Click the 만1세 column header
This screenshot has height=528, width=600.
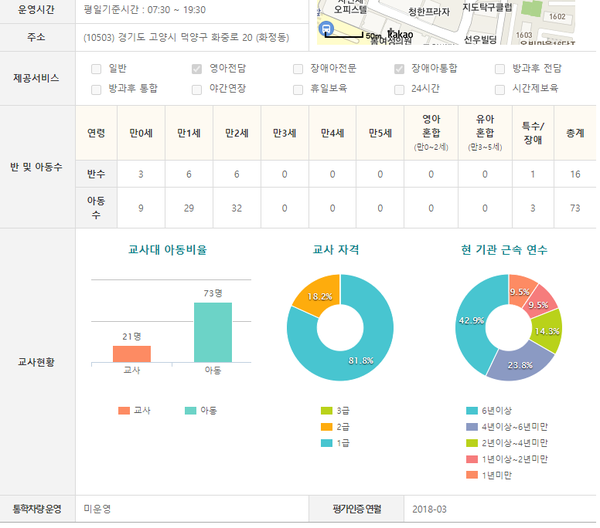pyautogui.click(x=189, y=133)
